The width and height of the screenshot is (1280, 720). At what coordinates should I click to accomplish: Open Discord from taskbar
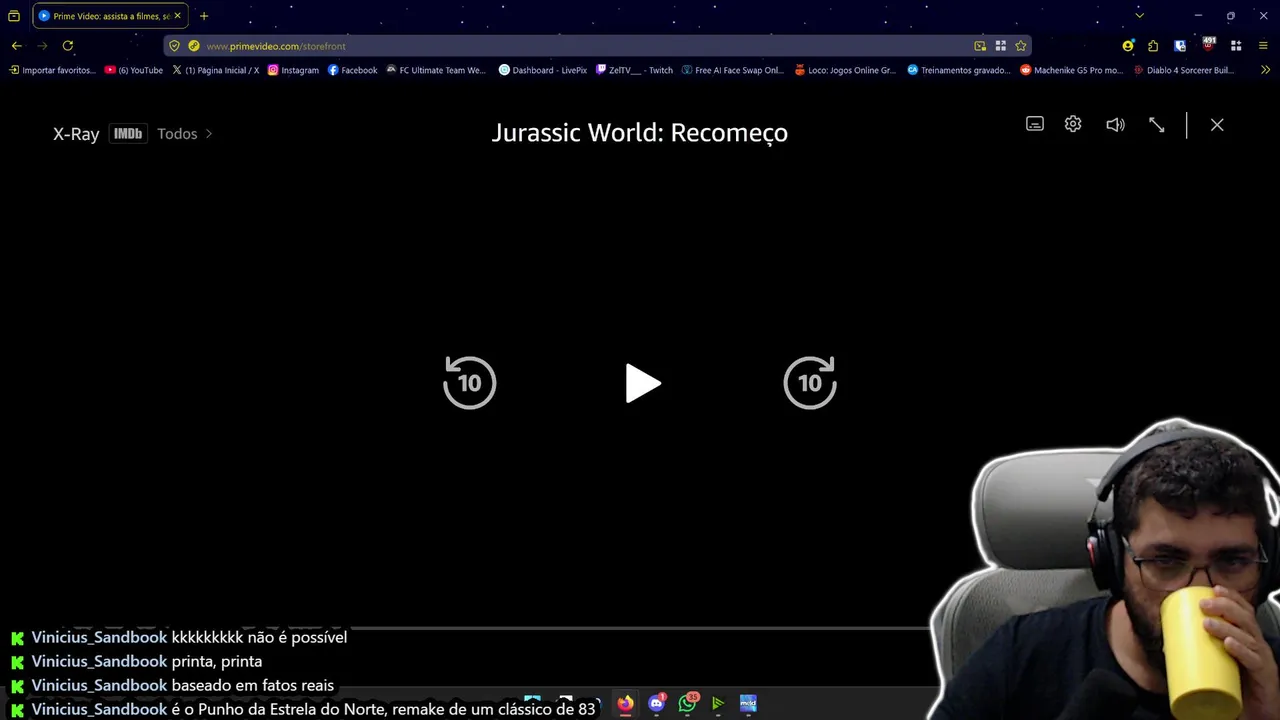coord(656,704)
